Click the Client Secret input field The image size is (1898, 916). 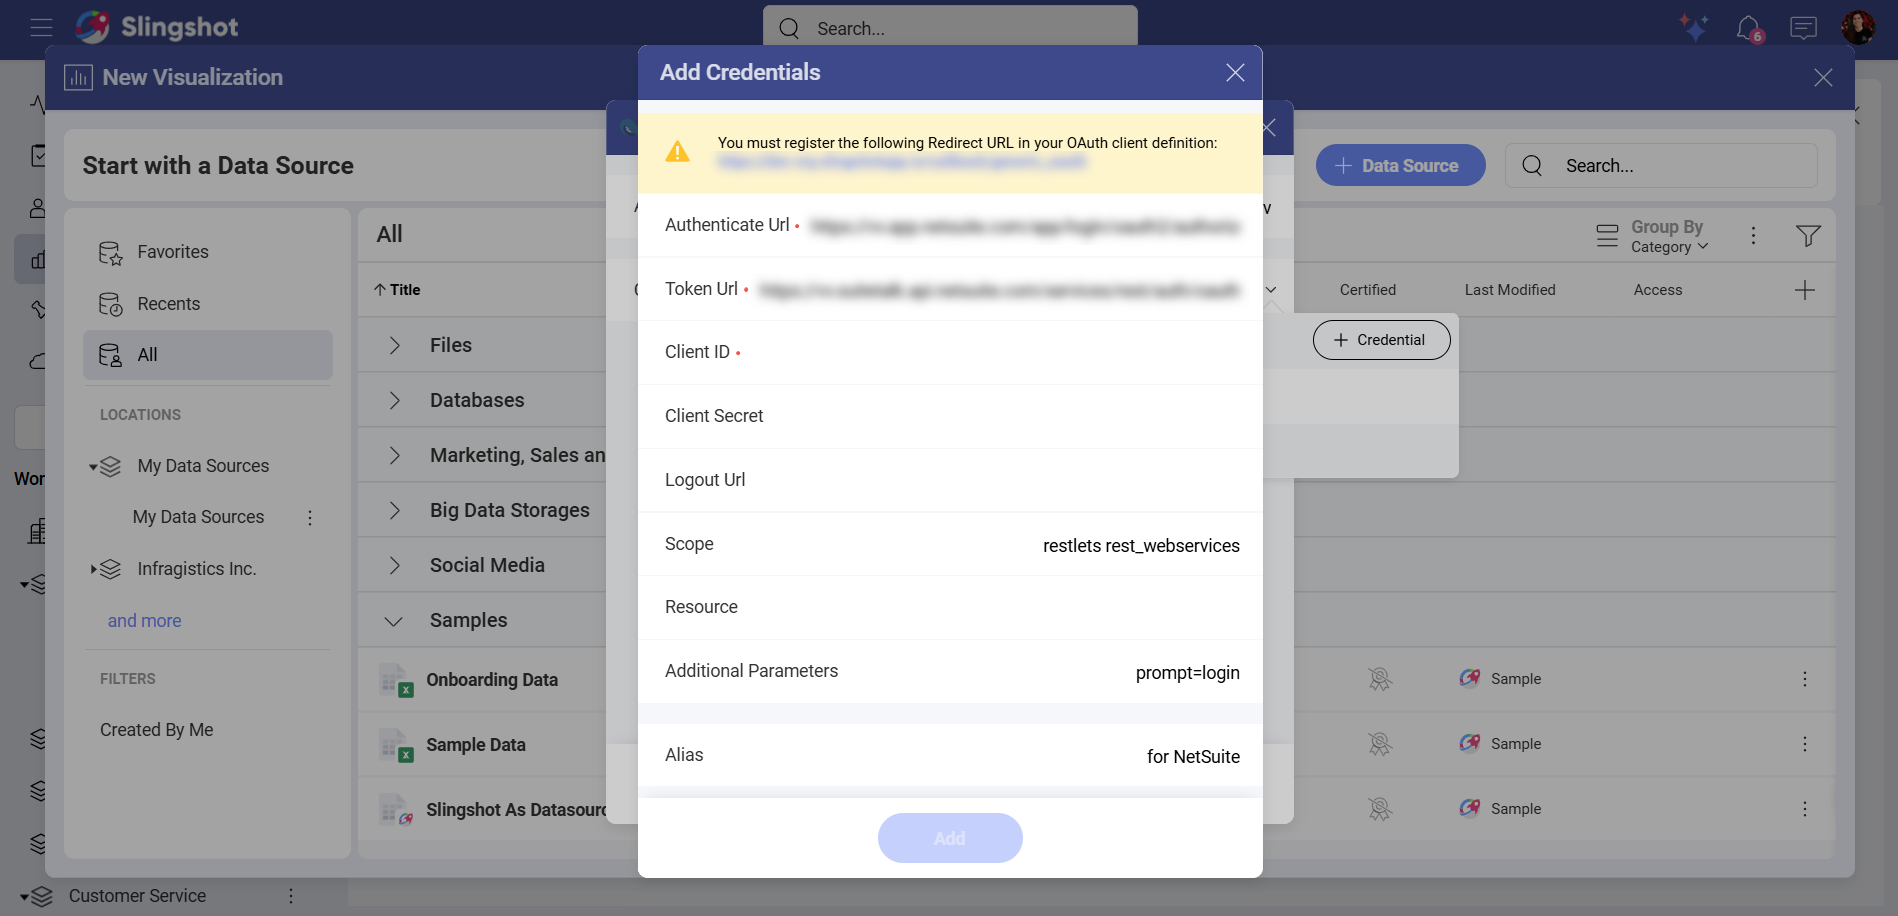tap(1000, 416)
